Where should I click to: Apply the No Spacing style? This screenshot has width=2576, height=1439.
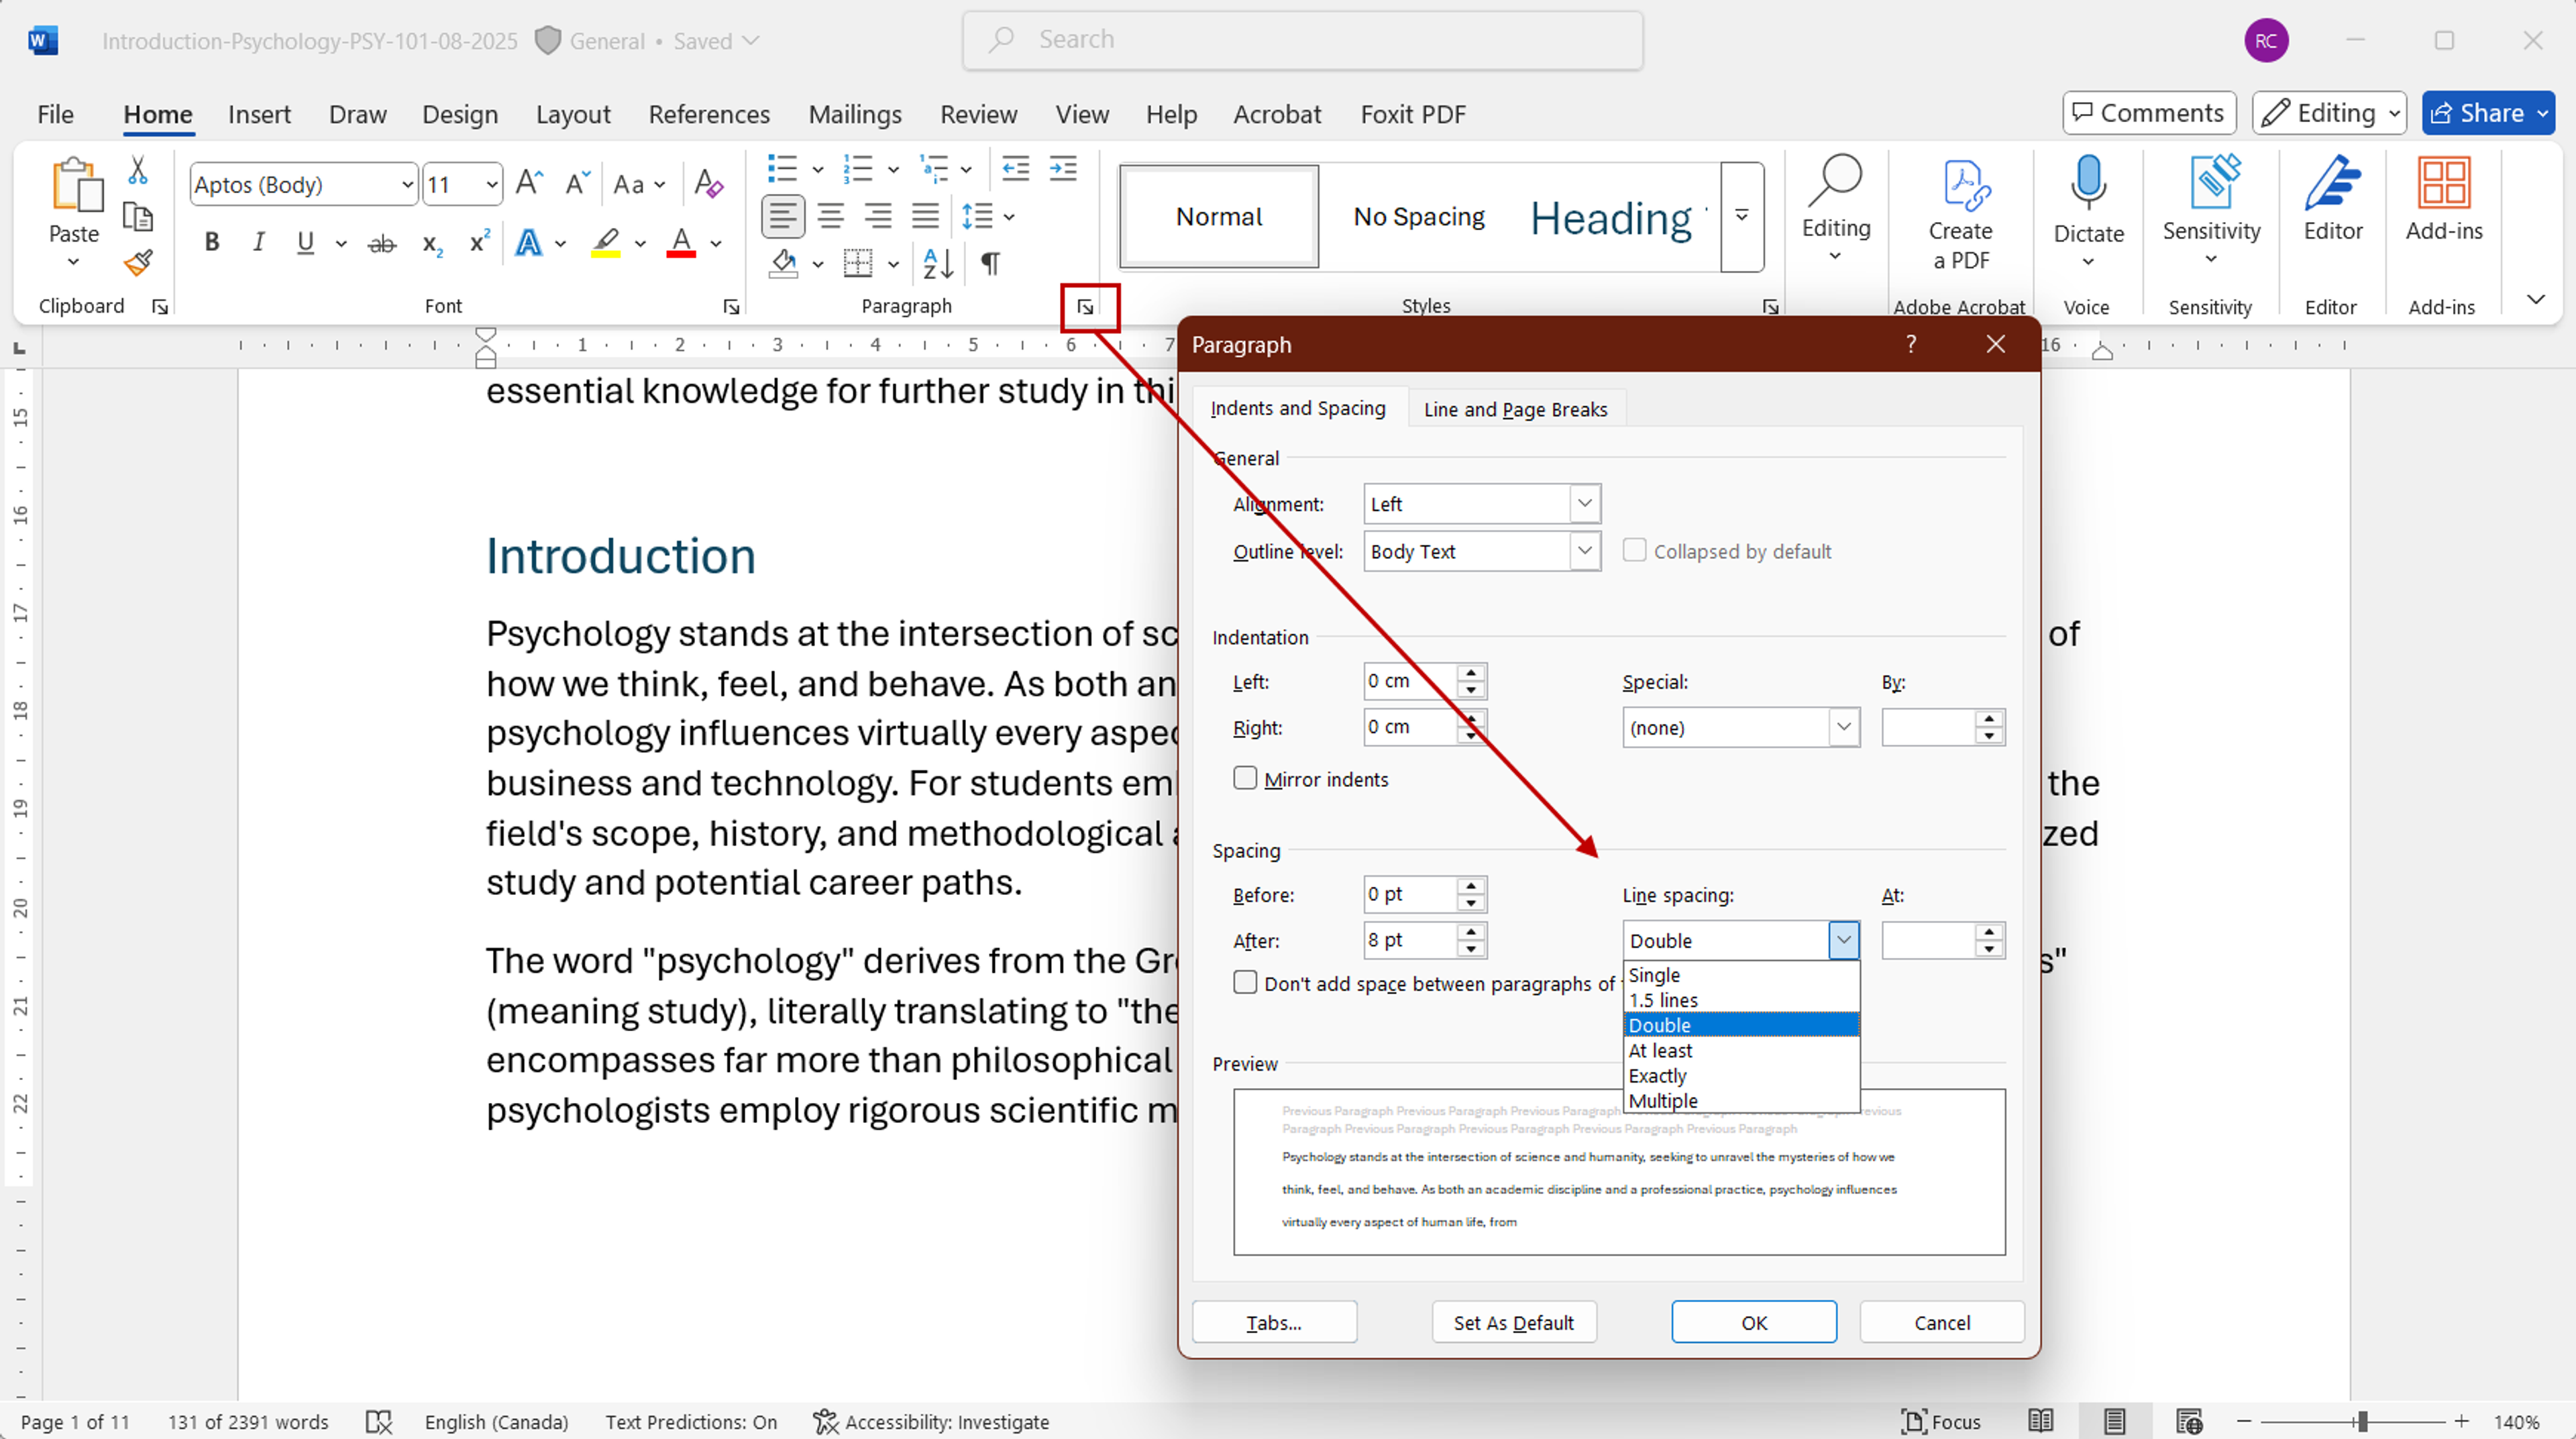1418,216
